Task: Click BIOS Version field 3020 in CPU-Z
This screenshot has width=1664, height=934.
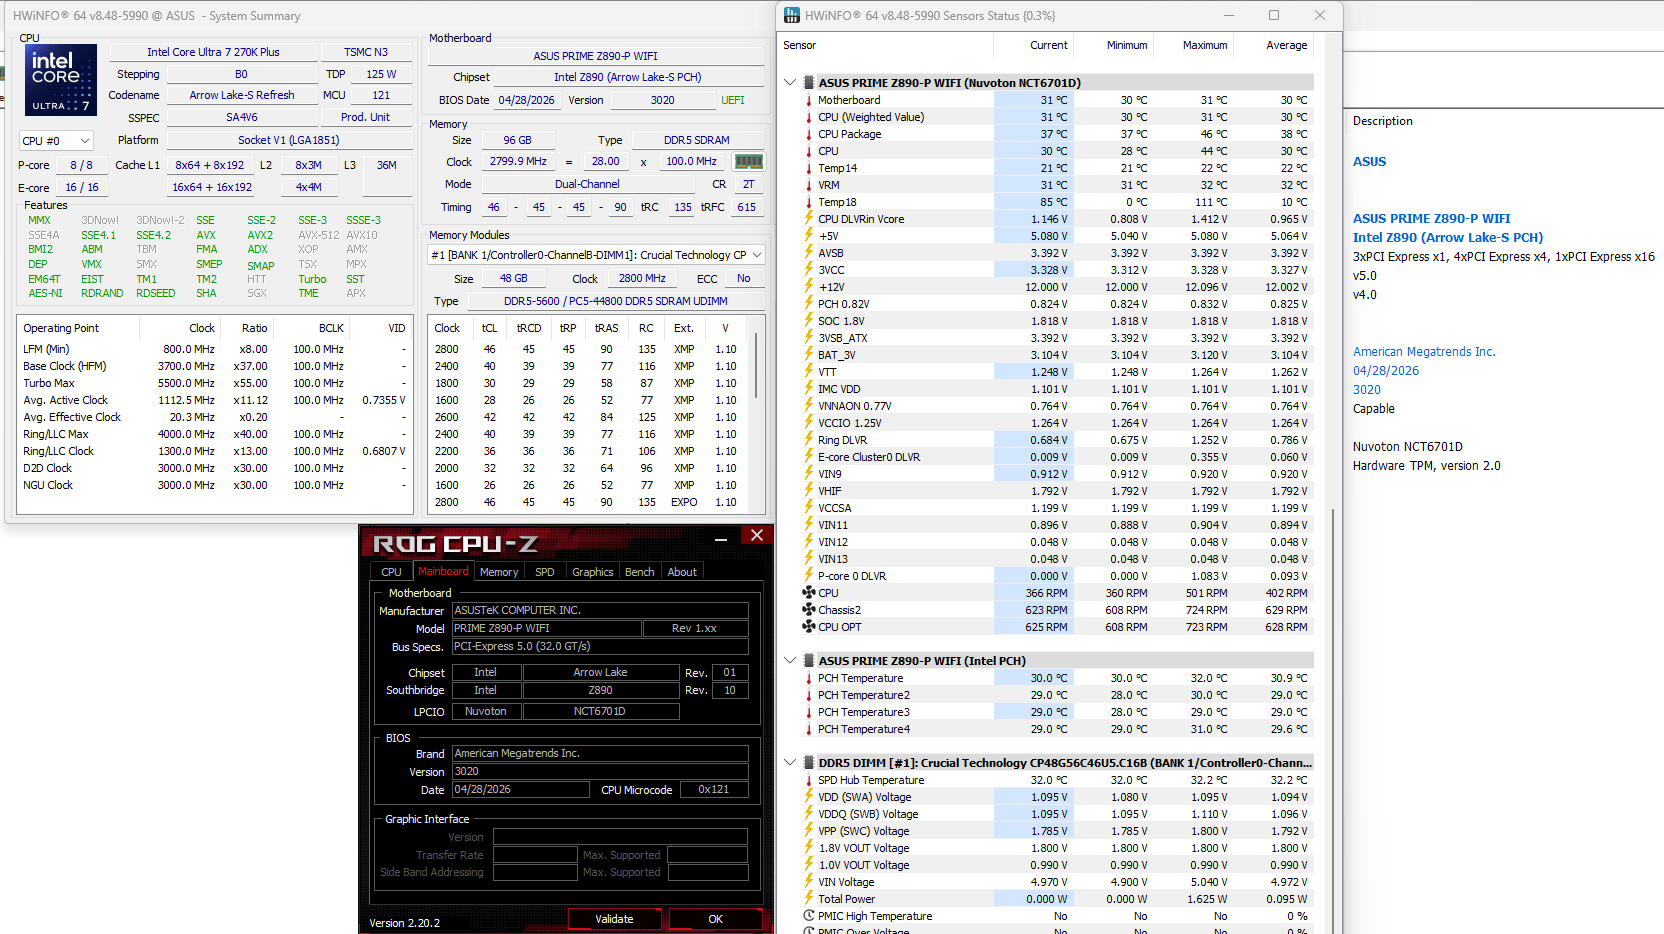Action: (x=600, y=772)
